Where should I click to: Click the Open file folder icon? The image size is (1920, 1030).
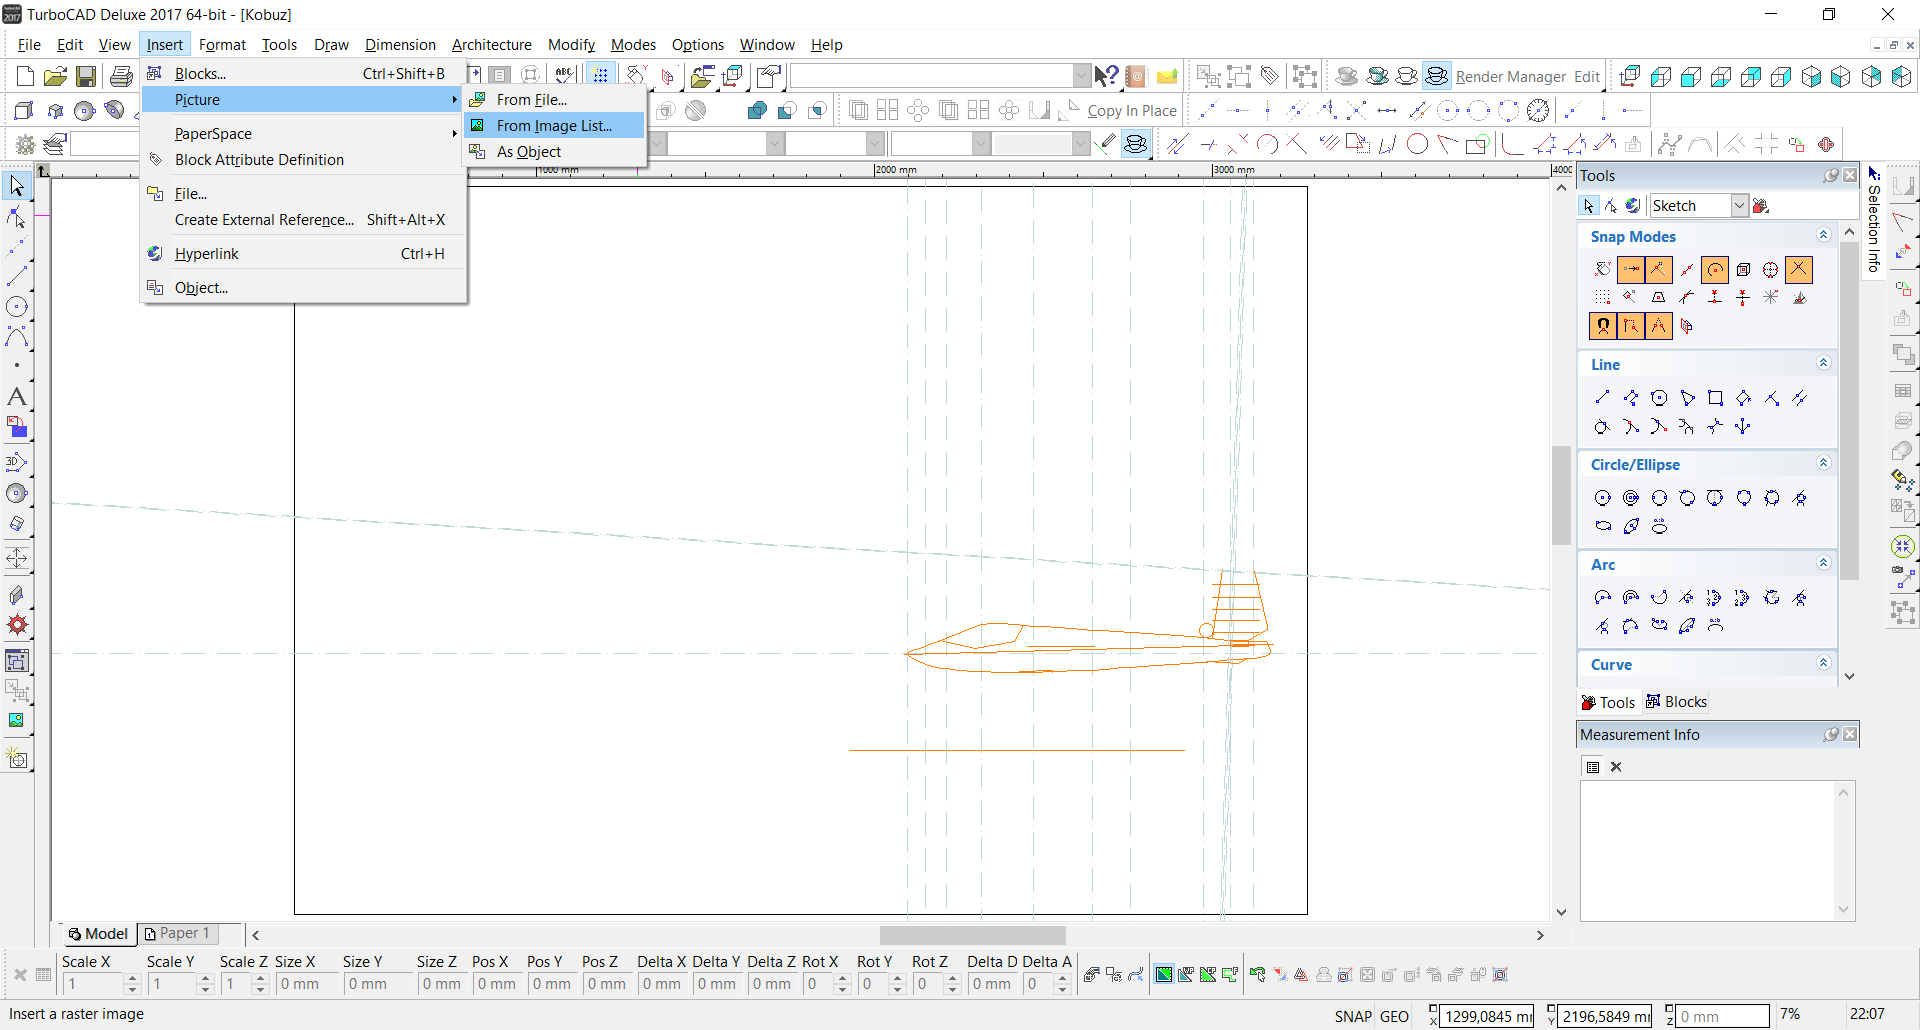pos(55,76)
